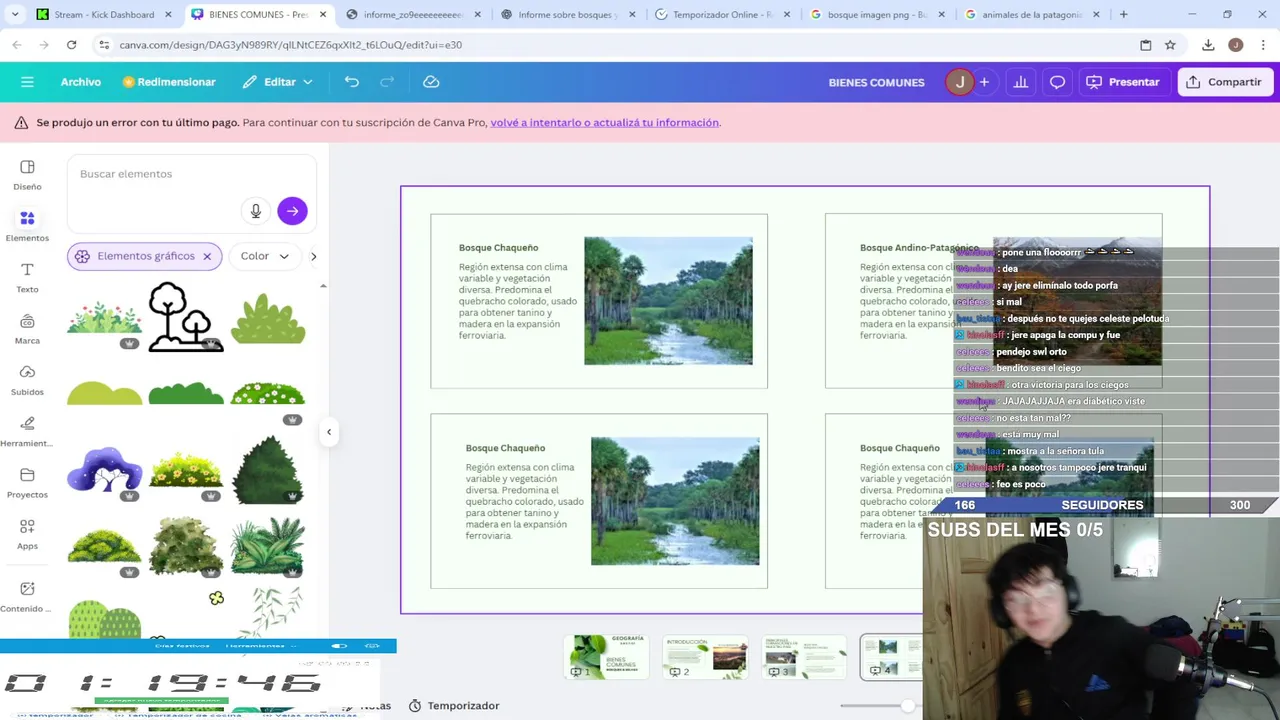
Task: Start presentation with Presentar button
Action: tap(1123, 82)
